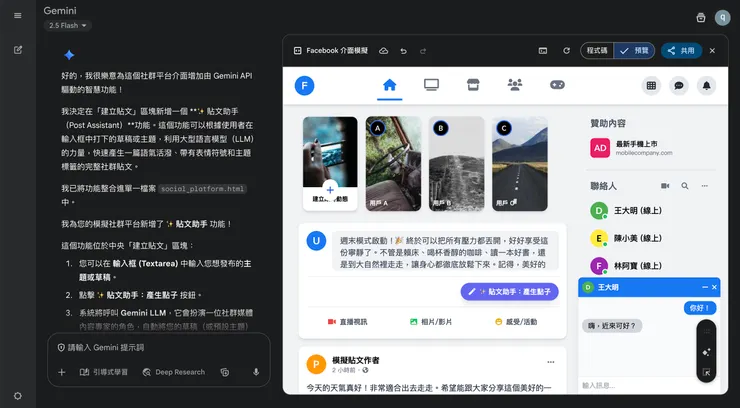
Task: Click the video call icon beside 聯絡人
Action: point(665,186)
